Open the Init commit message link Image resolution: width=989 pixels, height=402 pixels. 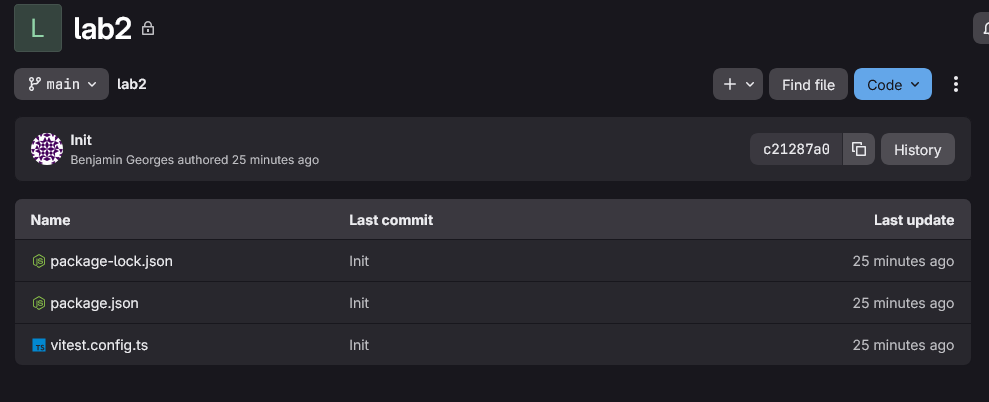pos(81,140)
